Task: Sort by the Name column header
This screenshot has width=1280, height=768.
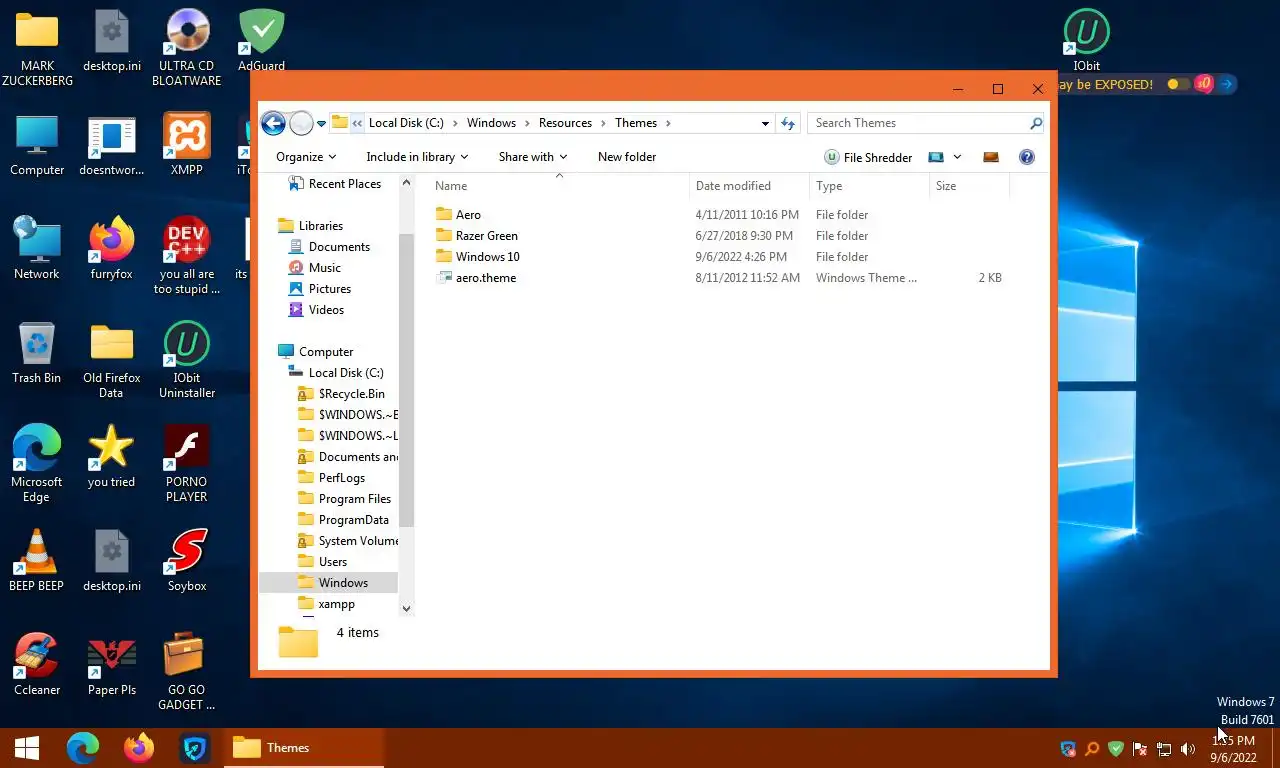Action: [559, 186]
